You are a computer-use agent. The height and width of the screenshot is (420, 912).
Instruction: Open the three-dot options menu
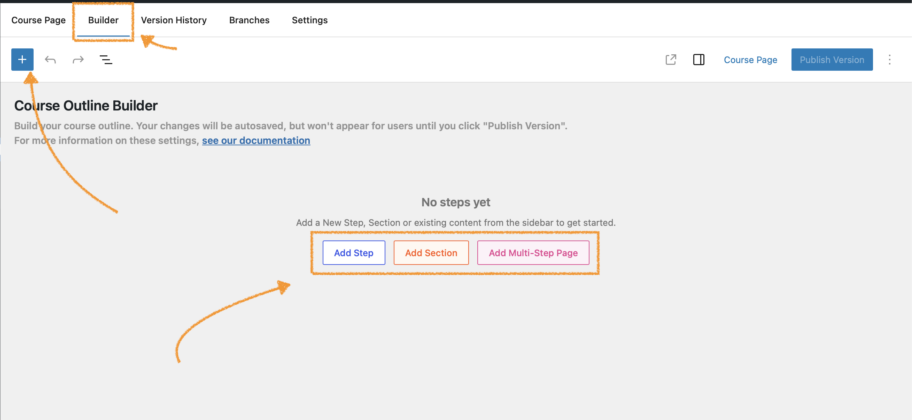click(x=889, y=59)
